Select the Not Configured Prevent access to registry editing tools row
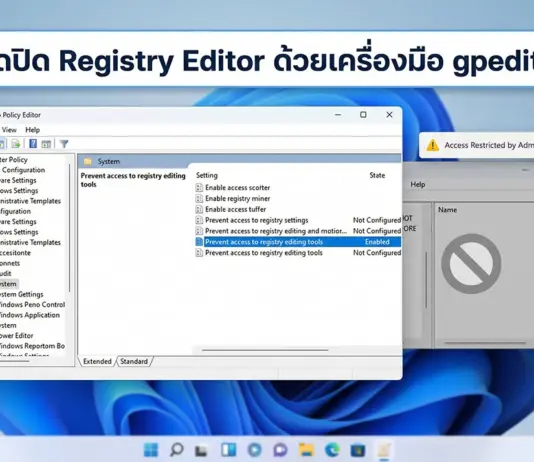The height and width of the screenshot is (462, 534). pos(298,253)
